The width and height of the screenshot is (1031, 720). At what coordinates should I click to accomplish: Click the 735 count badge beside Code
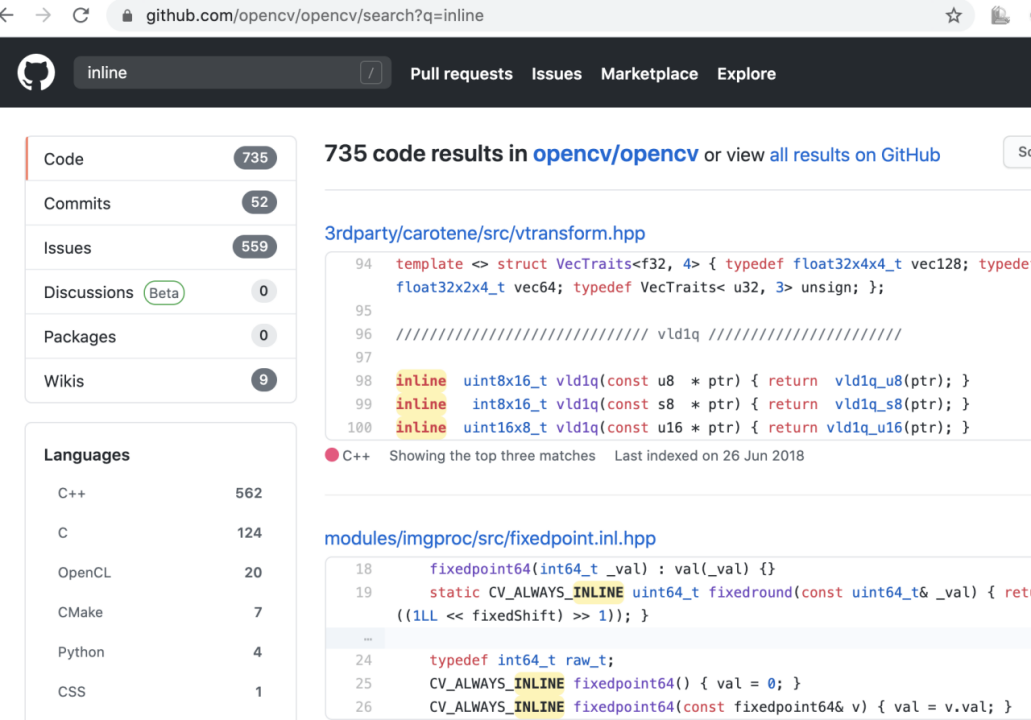click(x=255, y=158)
